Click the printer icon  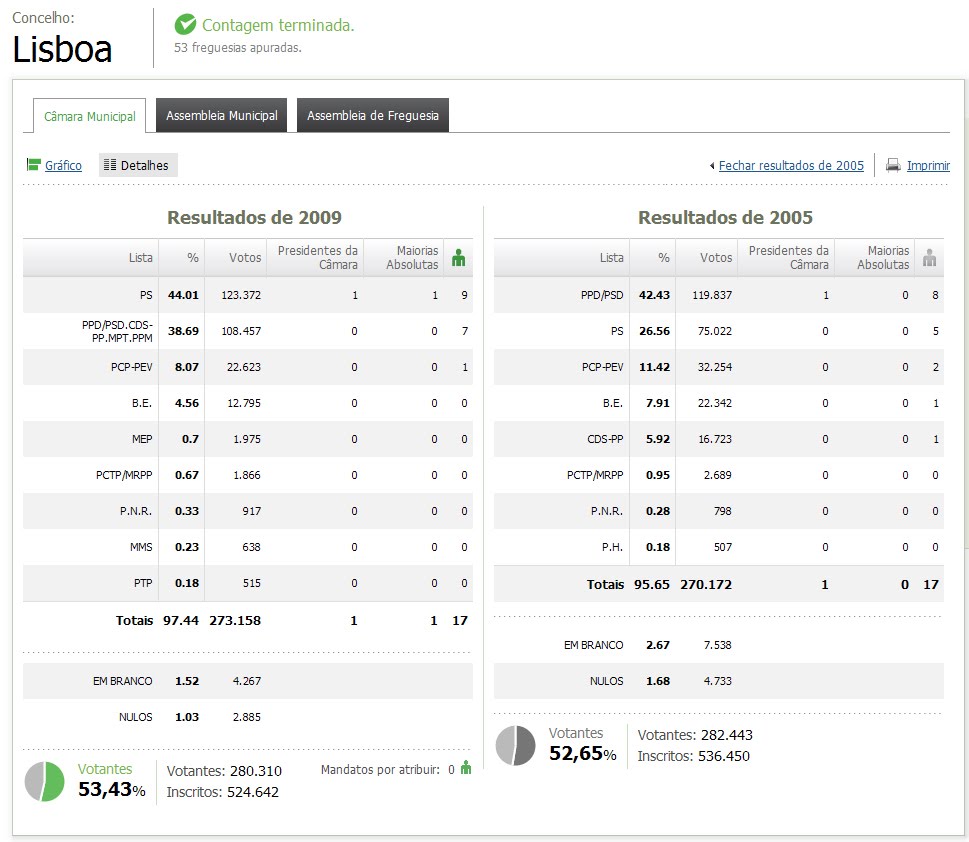point(893,165)
